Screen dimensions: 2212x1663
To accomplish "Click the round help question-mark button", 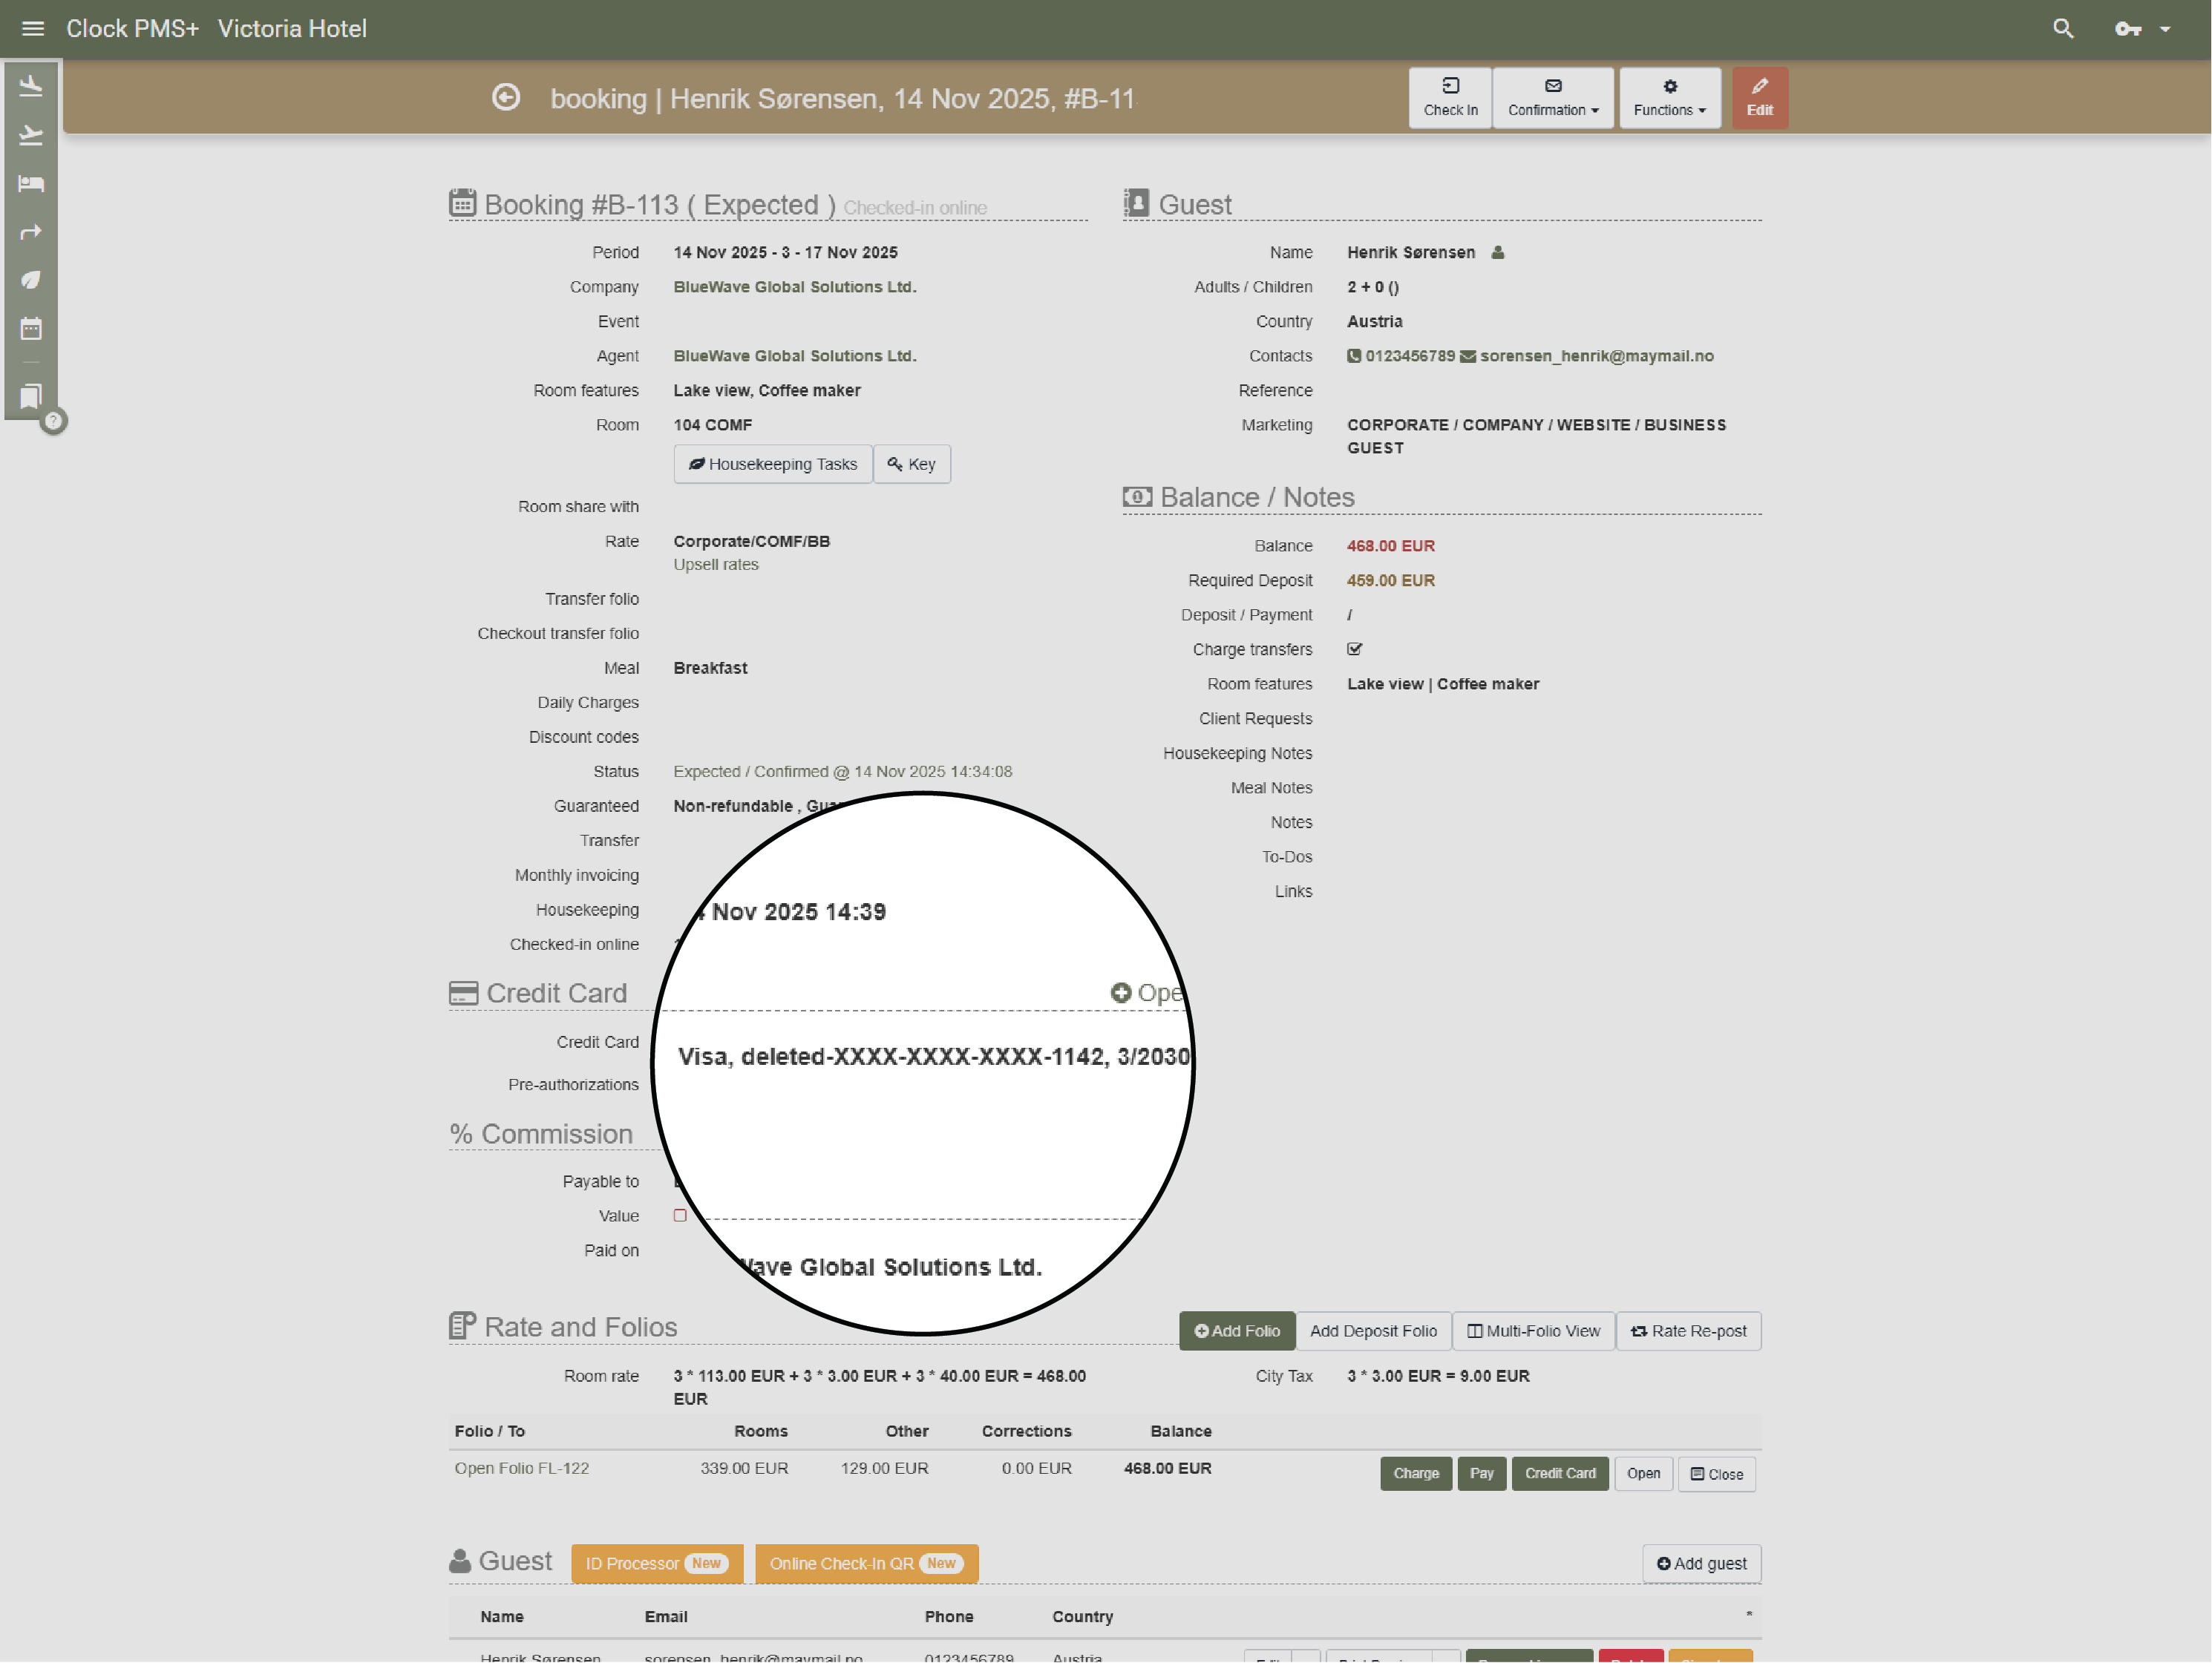I will [54, 421].
